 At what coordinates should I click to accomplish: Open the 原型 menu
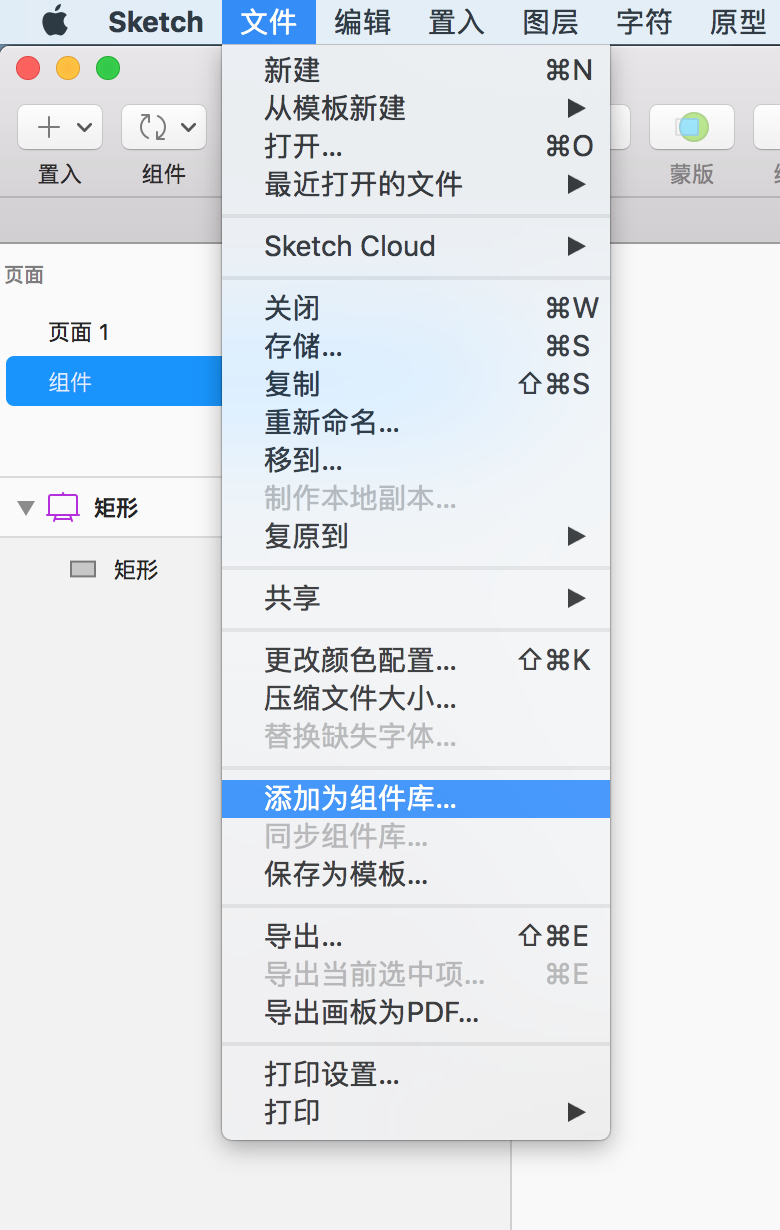coord(738,21)
